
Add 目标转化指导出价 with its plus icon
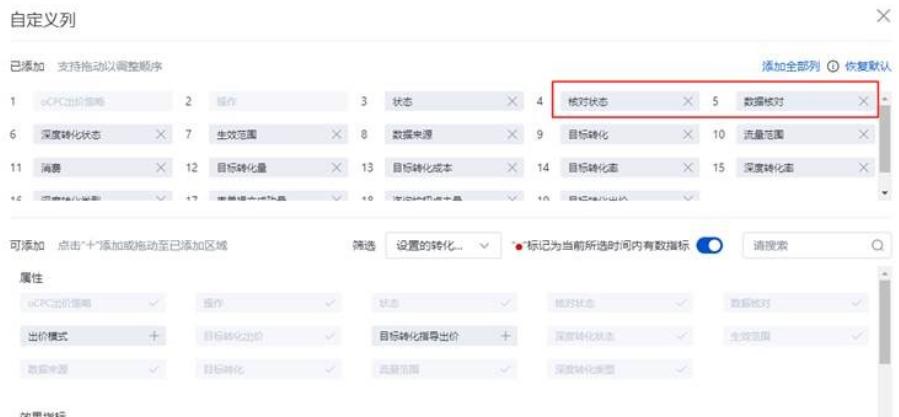pyautogui.click(x=505, y=336)
